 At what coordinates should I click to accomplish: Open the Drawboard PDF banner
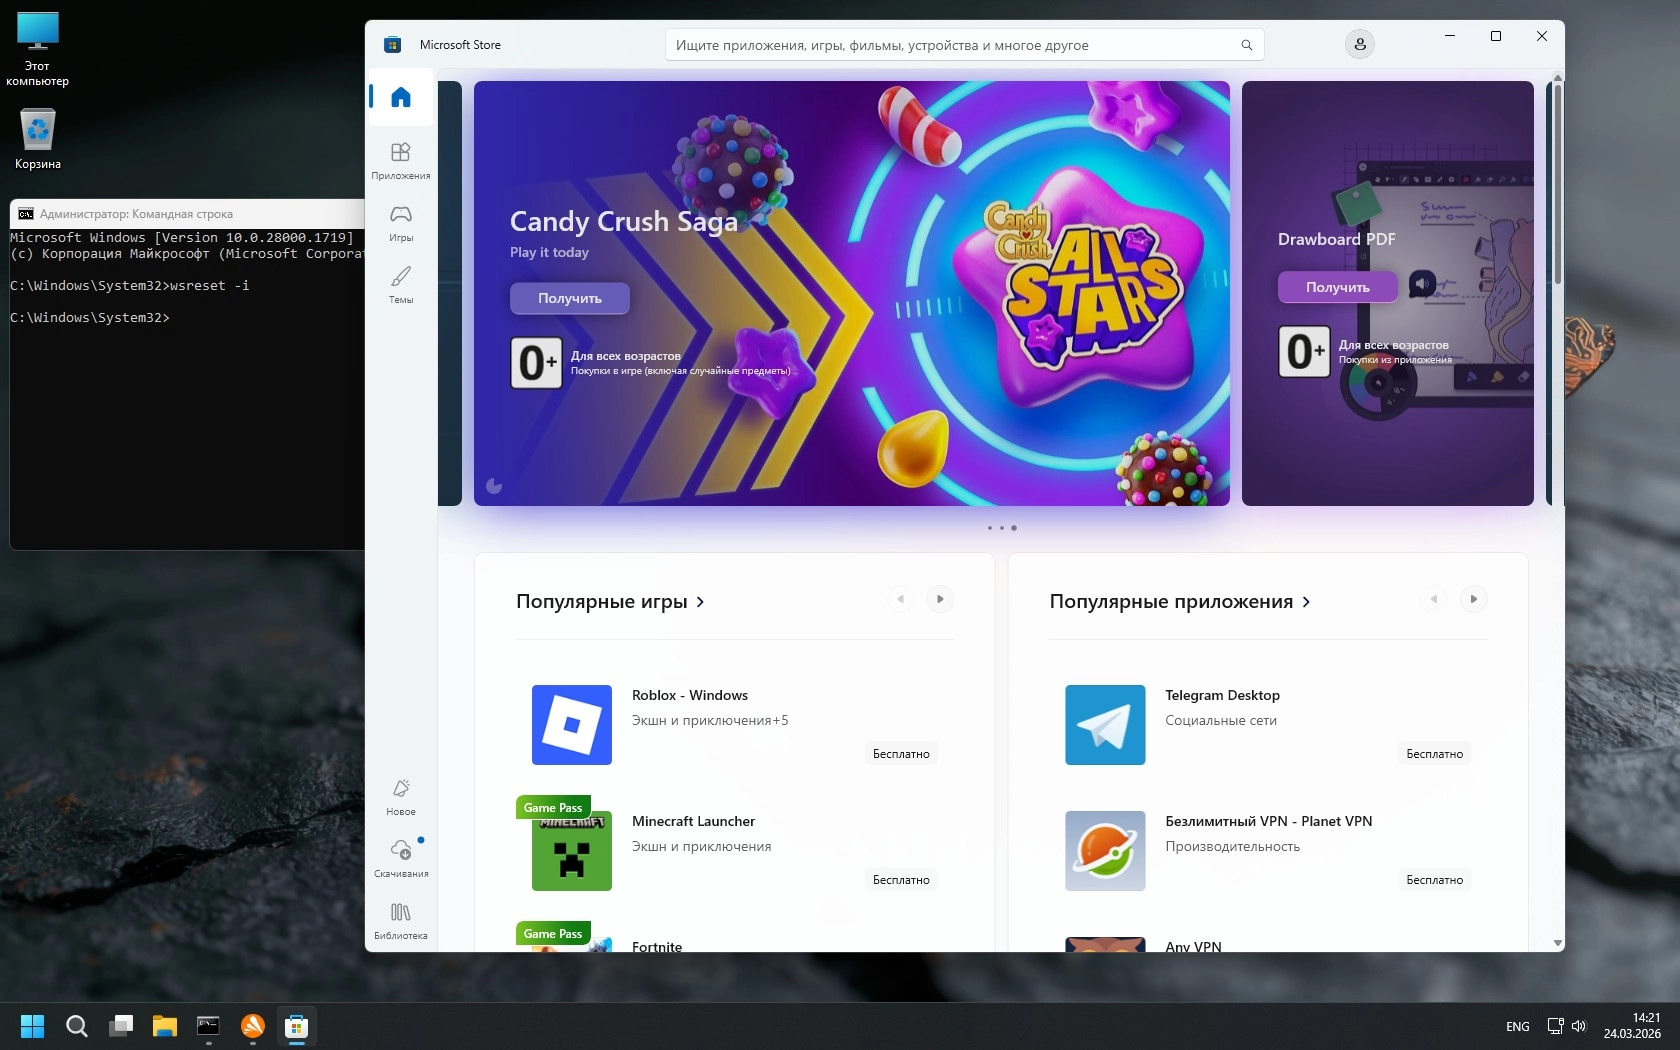pos(1388,293)
